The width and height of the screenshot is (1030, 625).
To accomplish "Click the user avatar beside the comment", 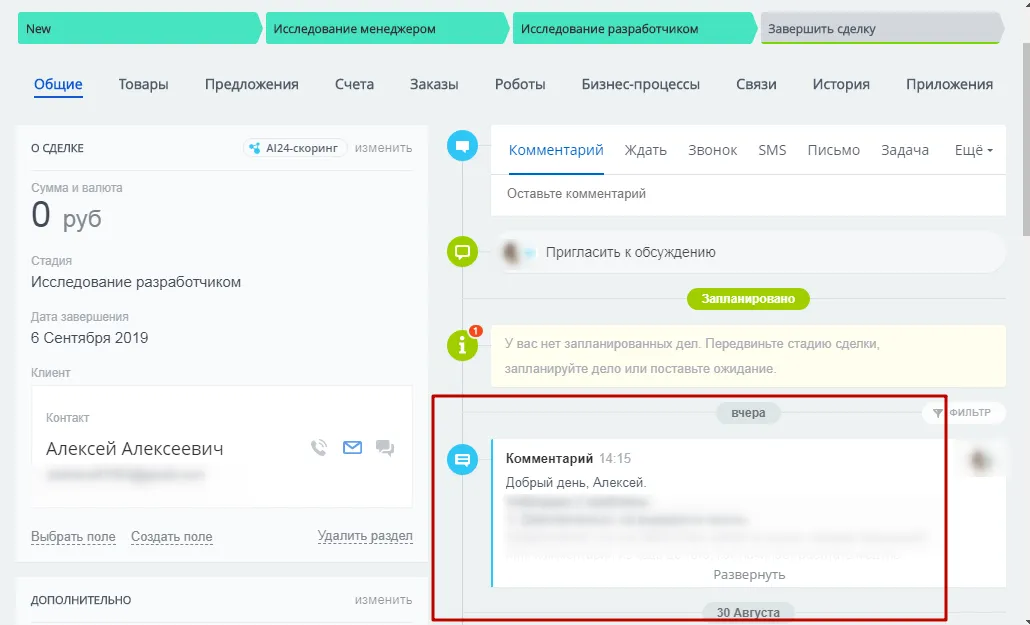I will tap(980, 460).
